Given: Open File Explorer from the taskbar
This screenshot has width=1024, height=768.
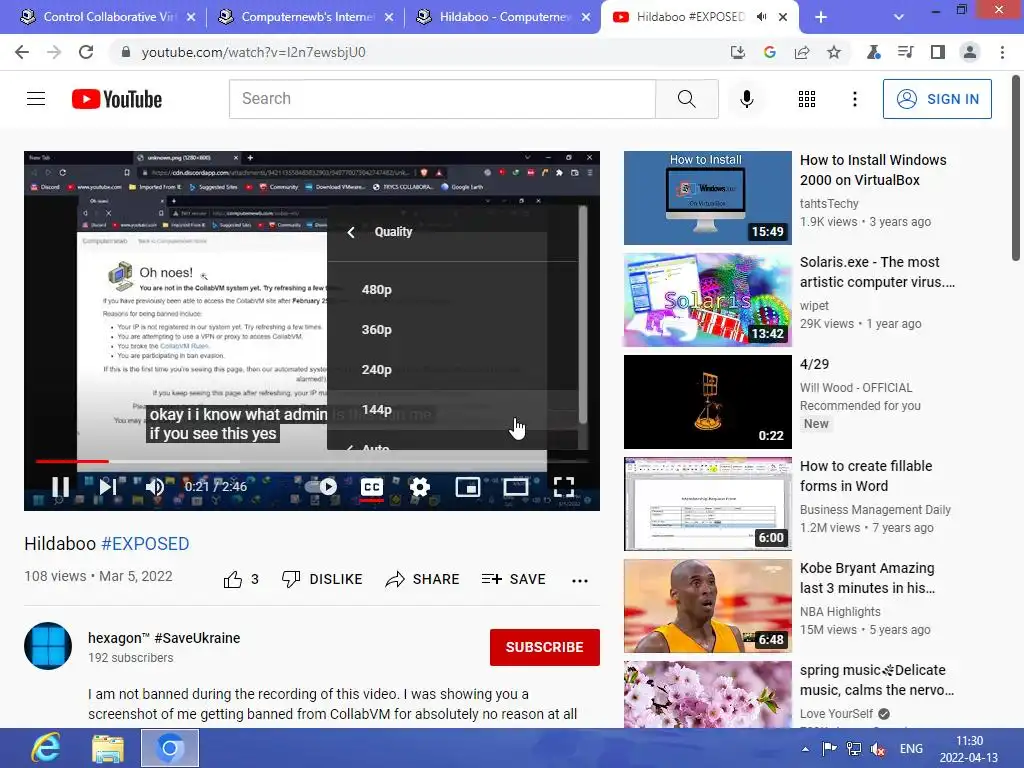Looking at the screenshot, I should point(108,748).
